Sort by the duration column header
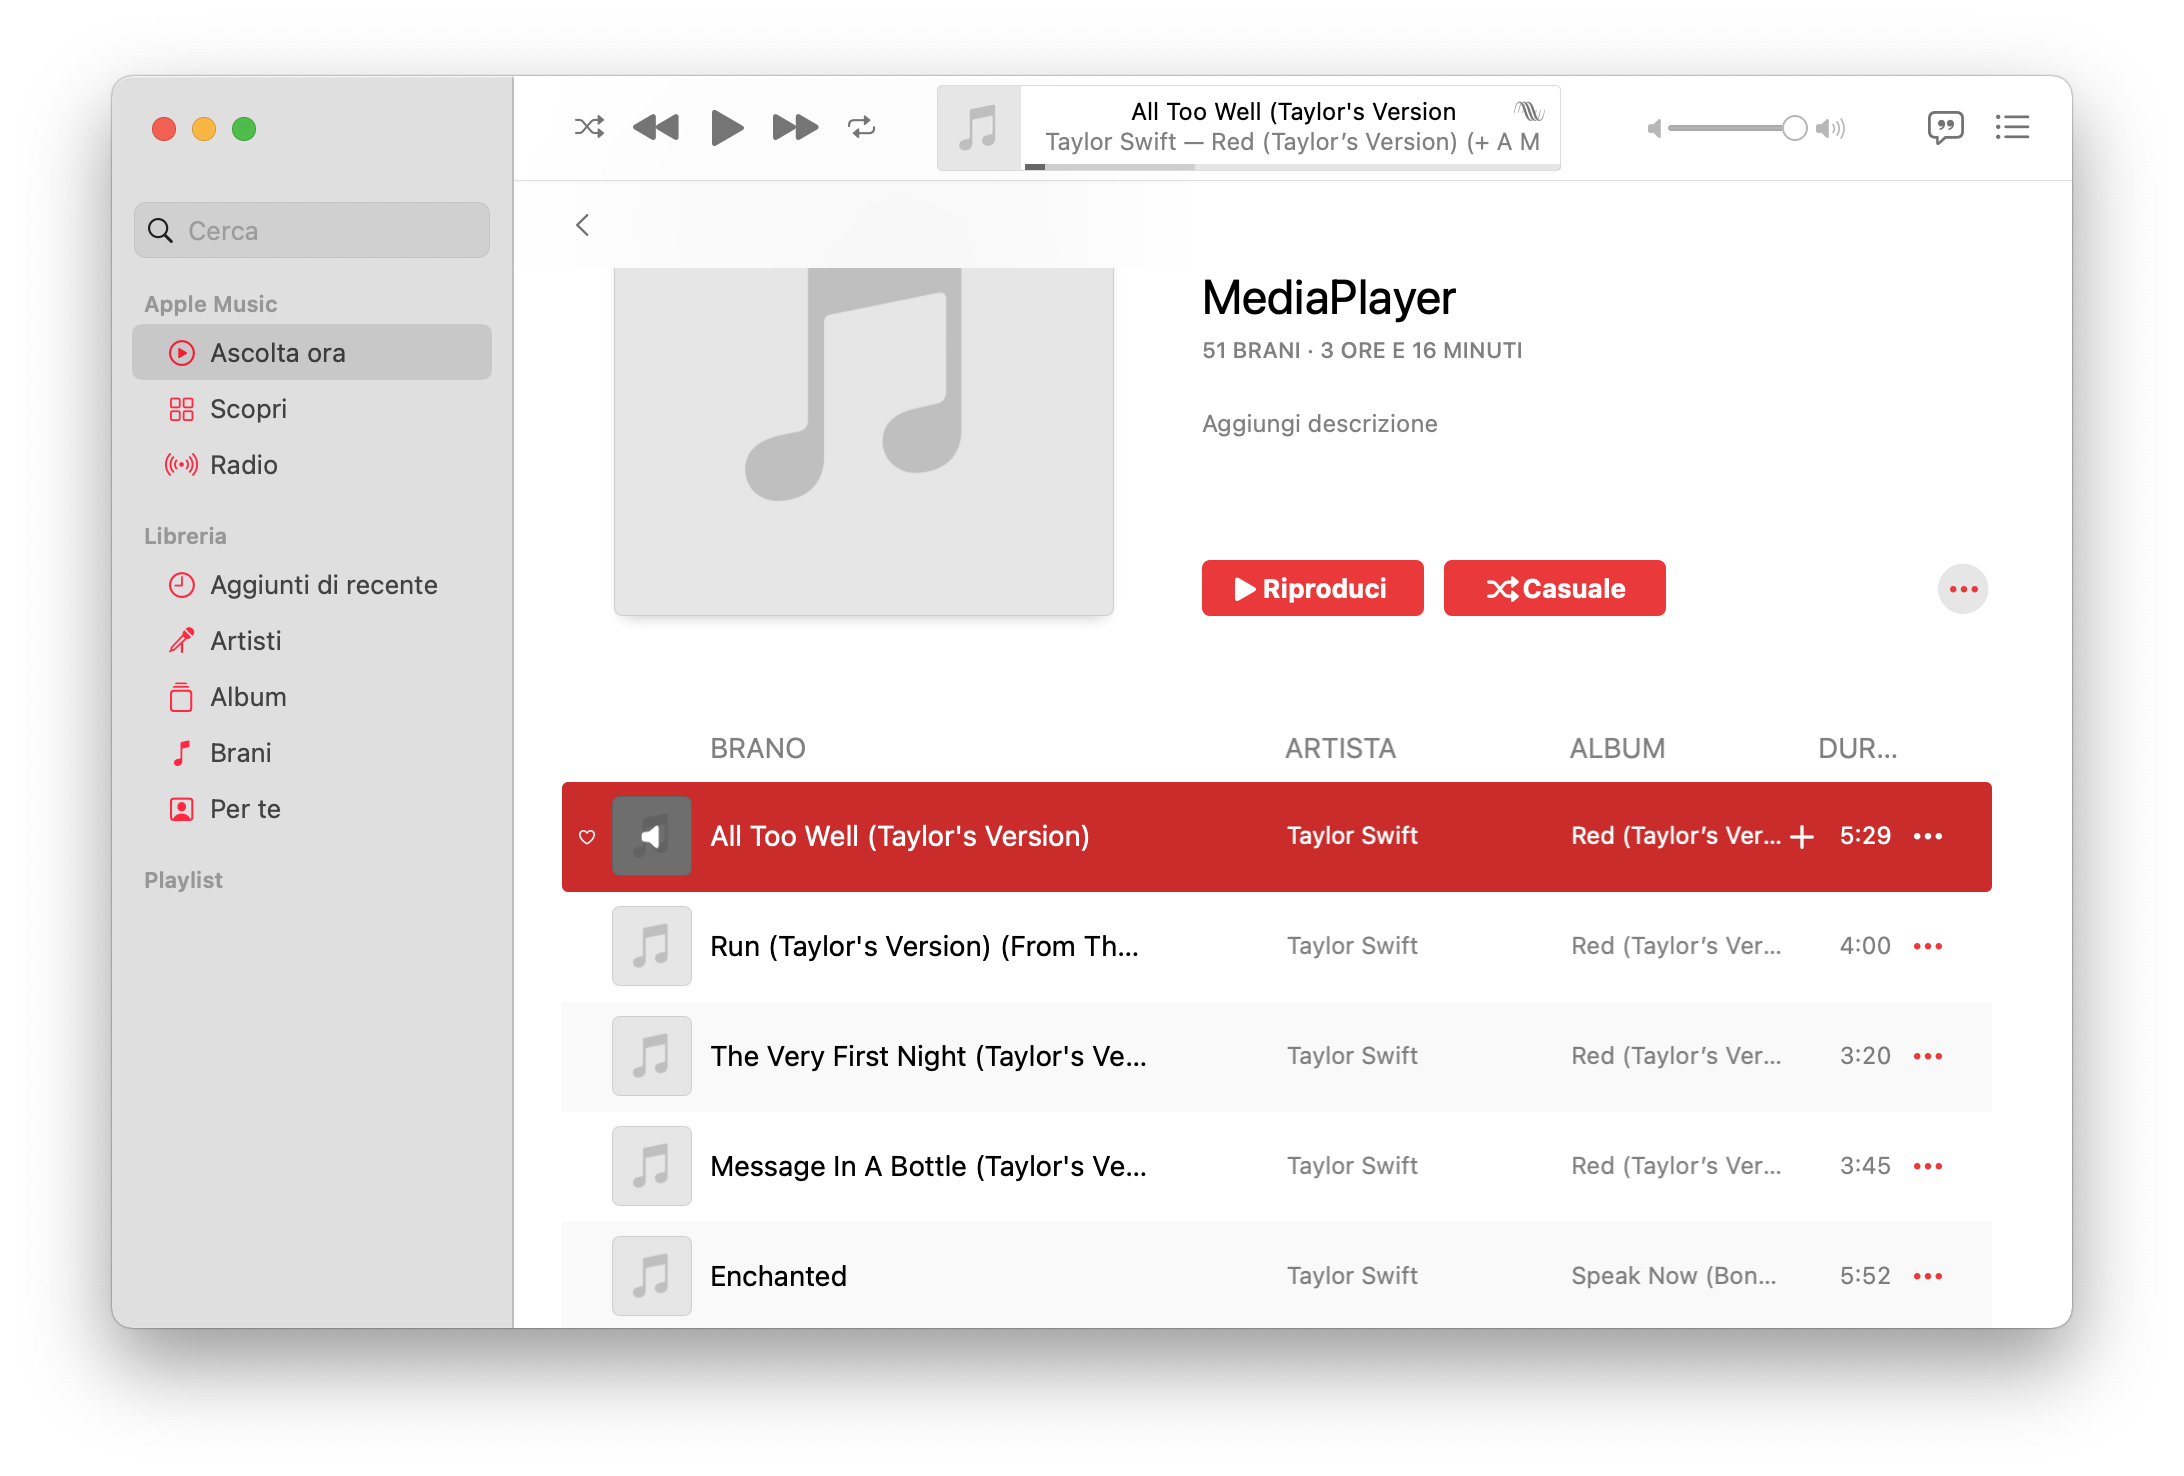Viewport: 2184px width, 1476px height. 1857,748
